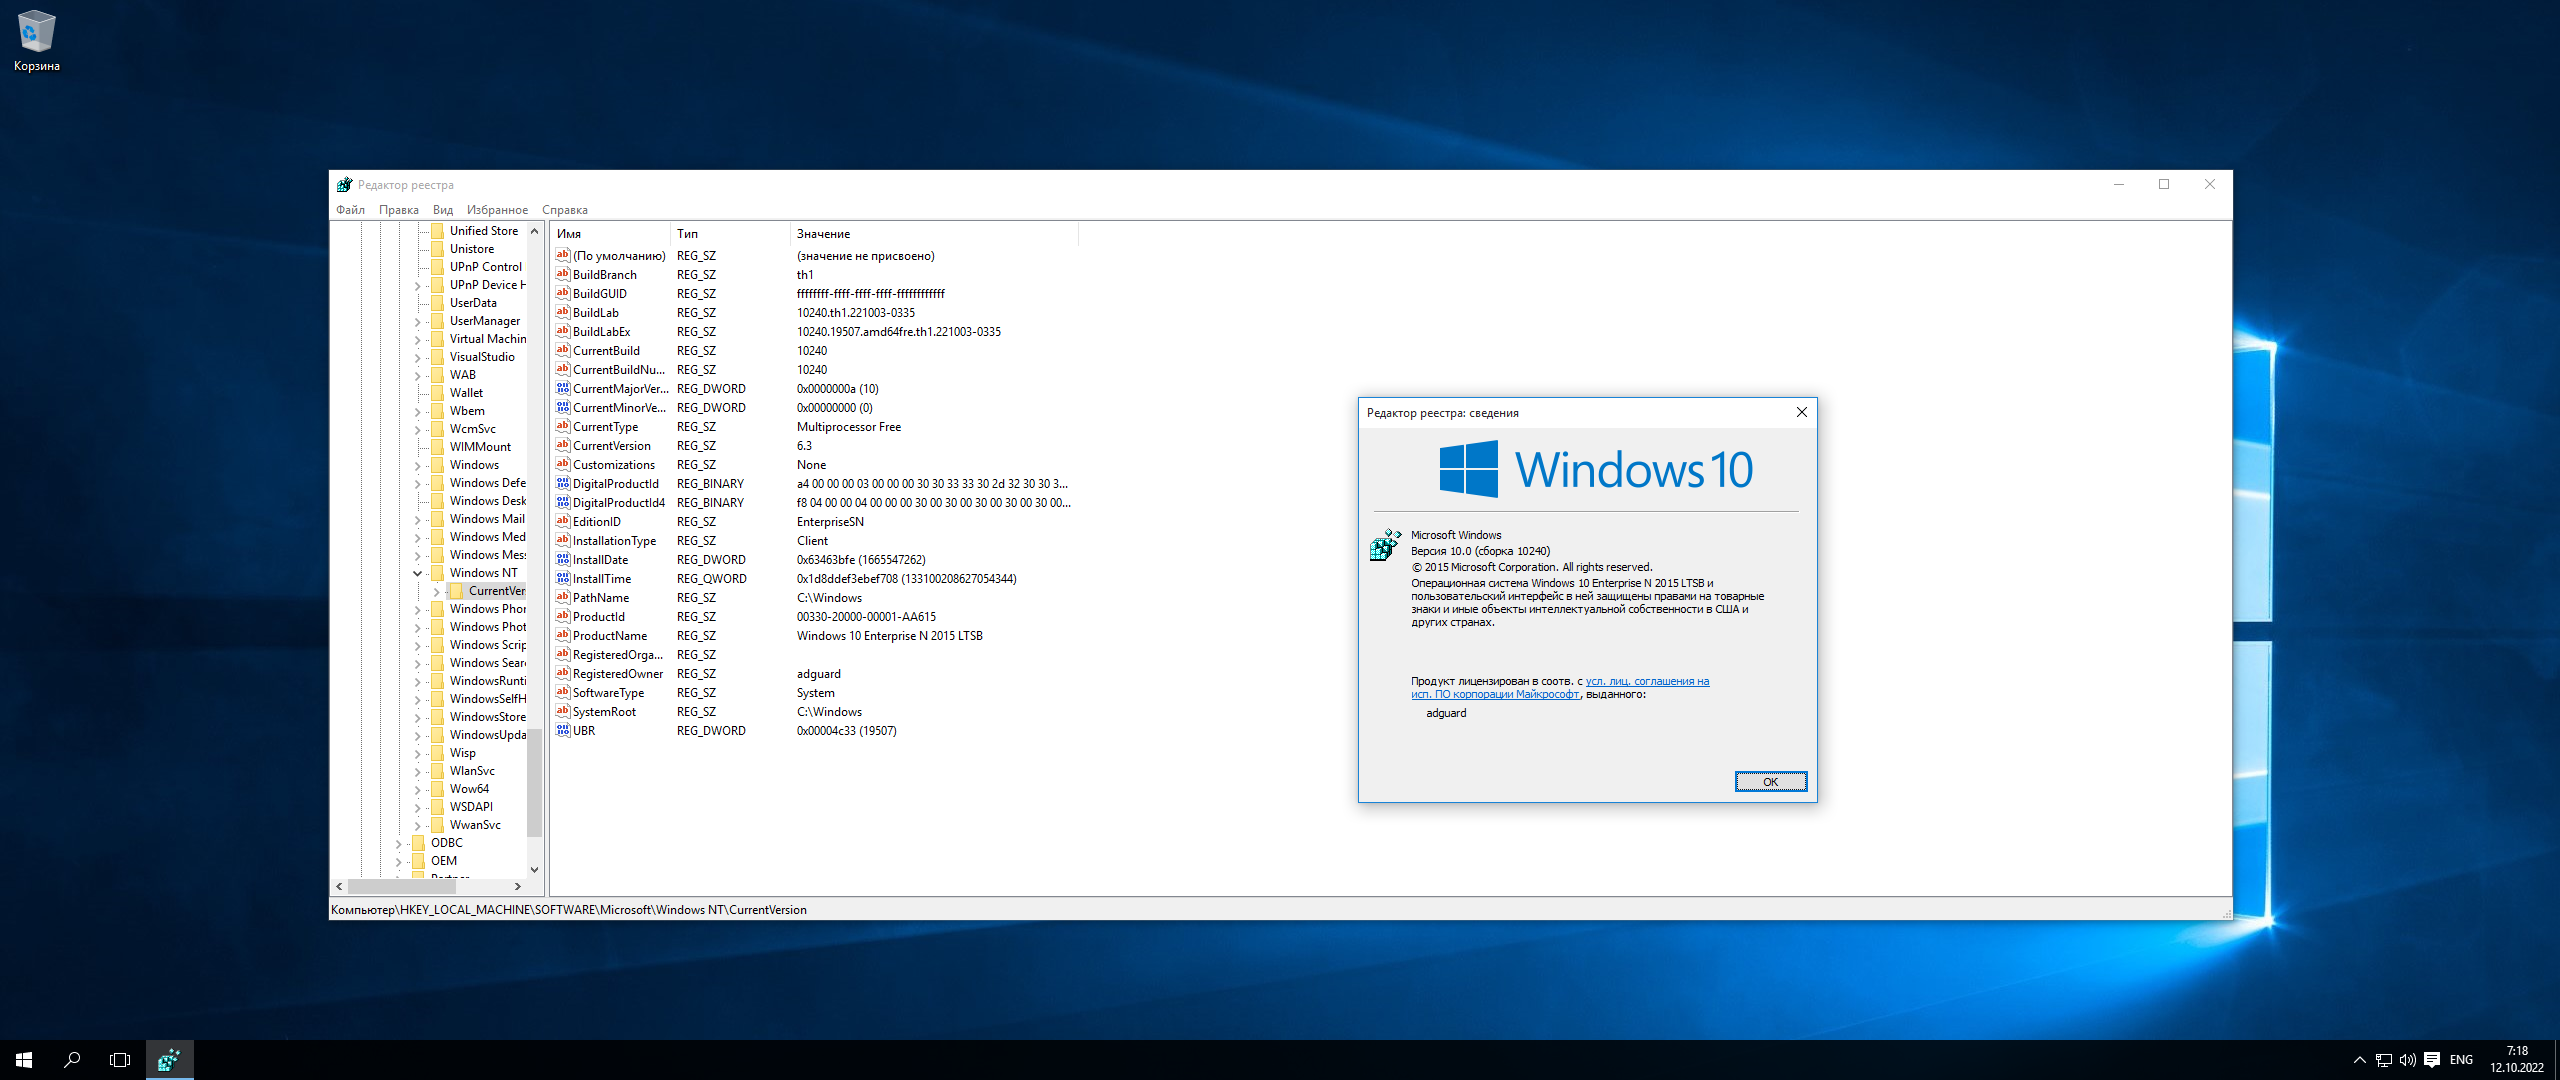Open the Microsoft license terms link
Image resolution: width=2560 pixels, height=1080 pixels.
[1646, 682]
